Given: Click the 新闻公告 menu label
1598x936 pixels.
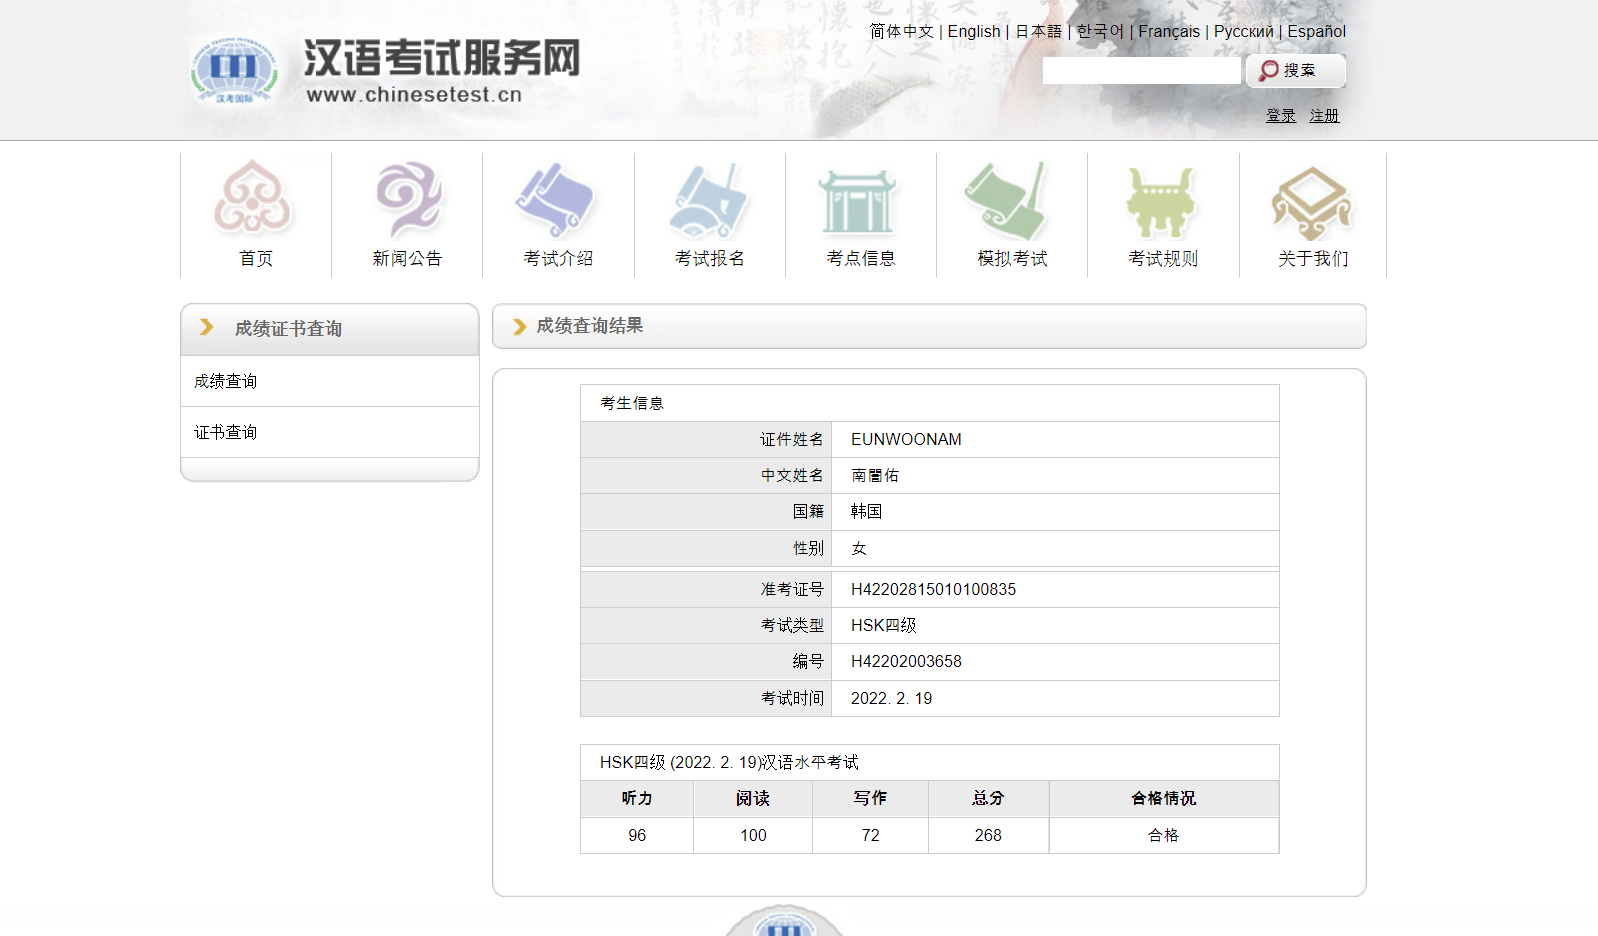Looking at the screenshot, I should coord(407,258).
